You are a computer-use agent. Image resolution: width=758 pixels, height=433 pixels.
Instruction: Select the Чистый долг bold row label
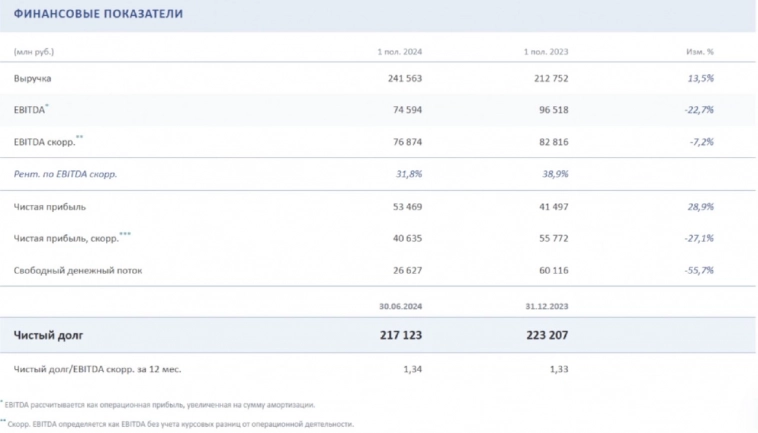(x=48, y=336)
